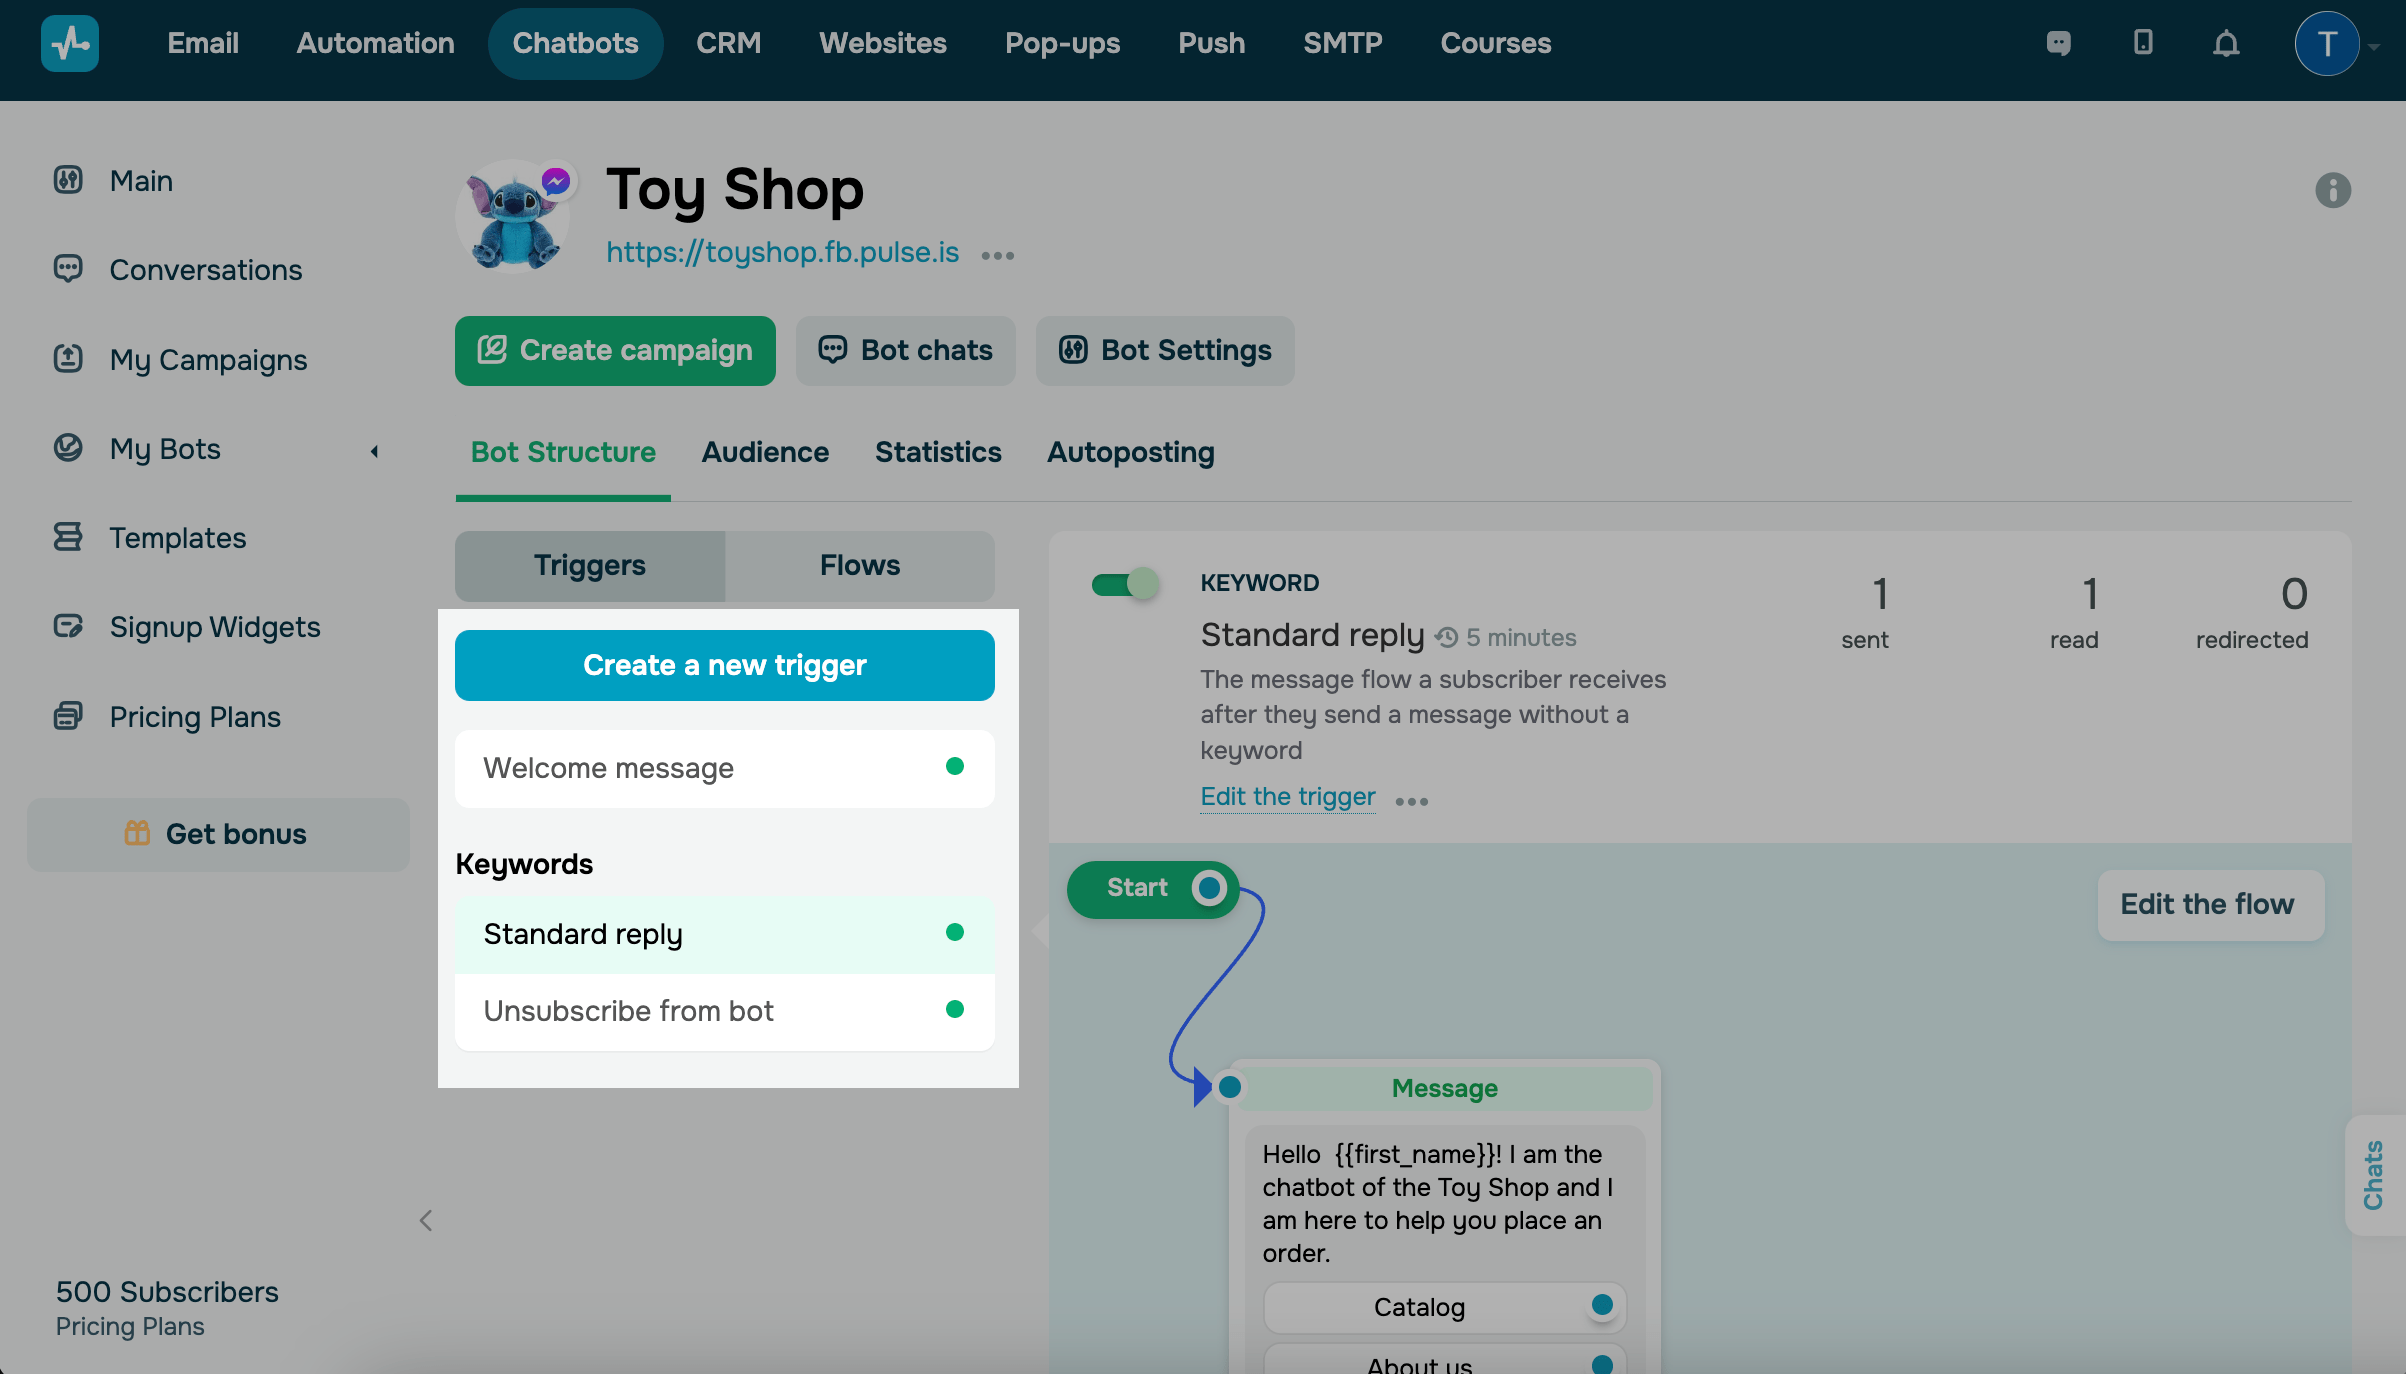The height and width of the screenshot is (1374, 2406).
Task: Disable the Standard reply keyword trigger switch
Action: [x=1126, y=584]
